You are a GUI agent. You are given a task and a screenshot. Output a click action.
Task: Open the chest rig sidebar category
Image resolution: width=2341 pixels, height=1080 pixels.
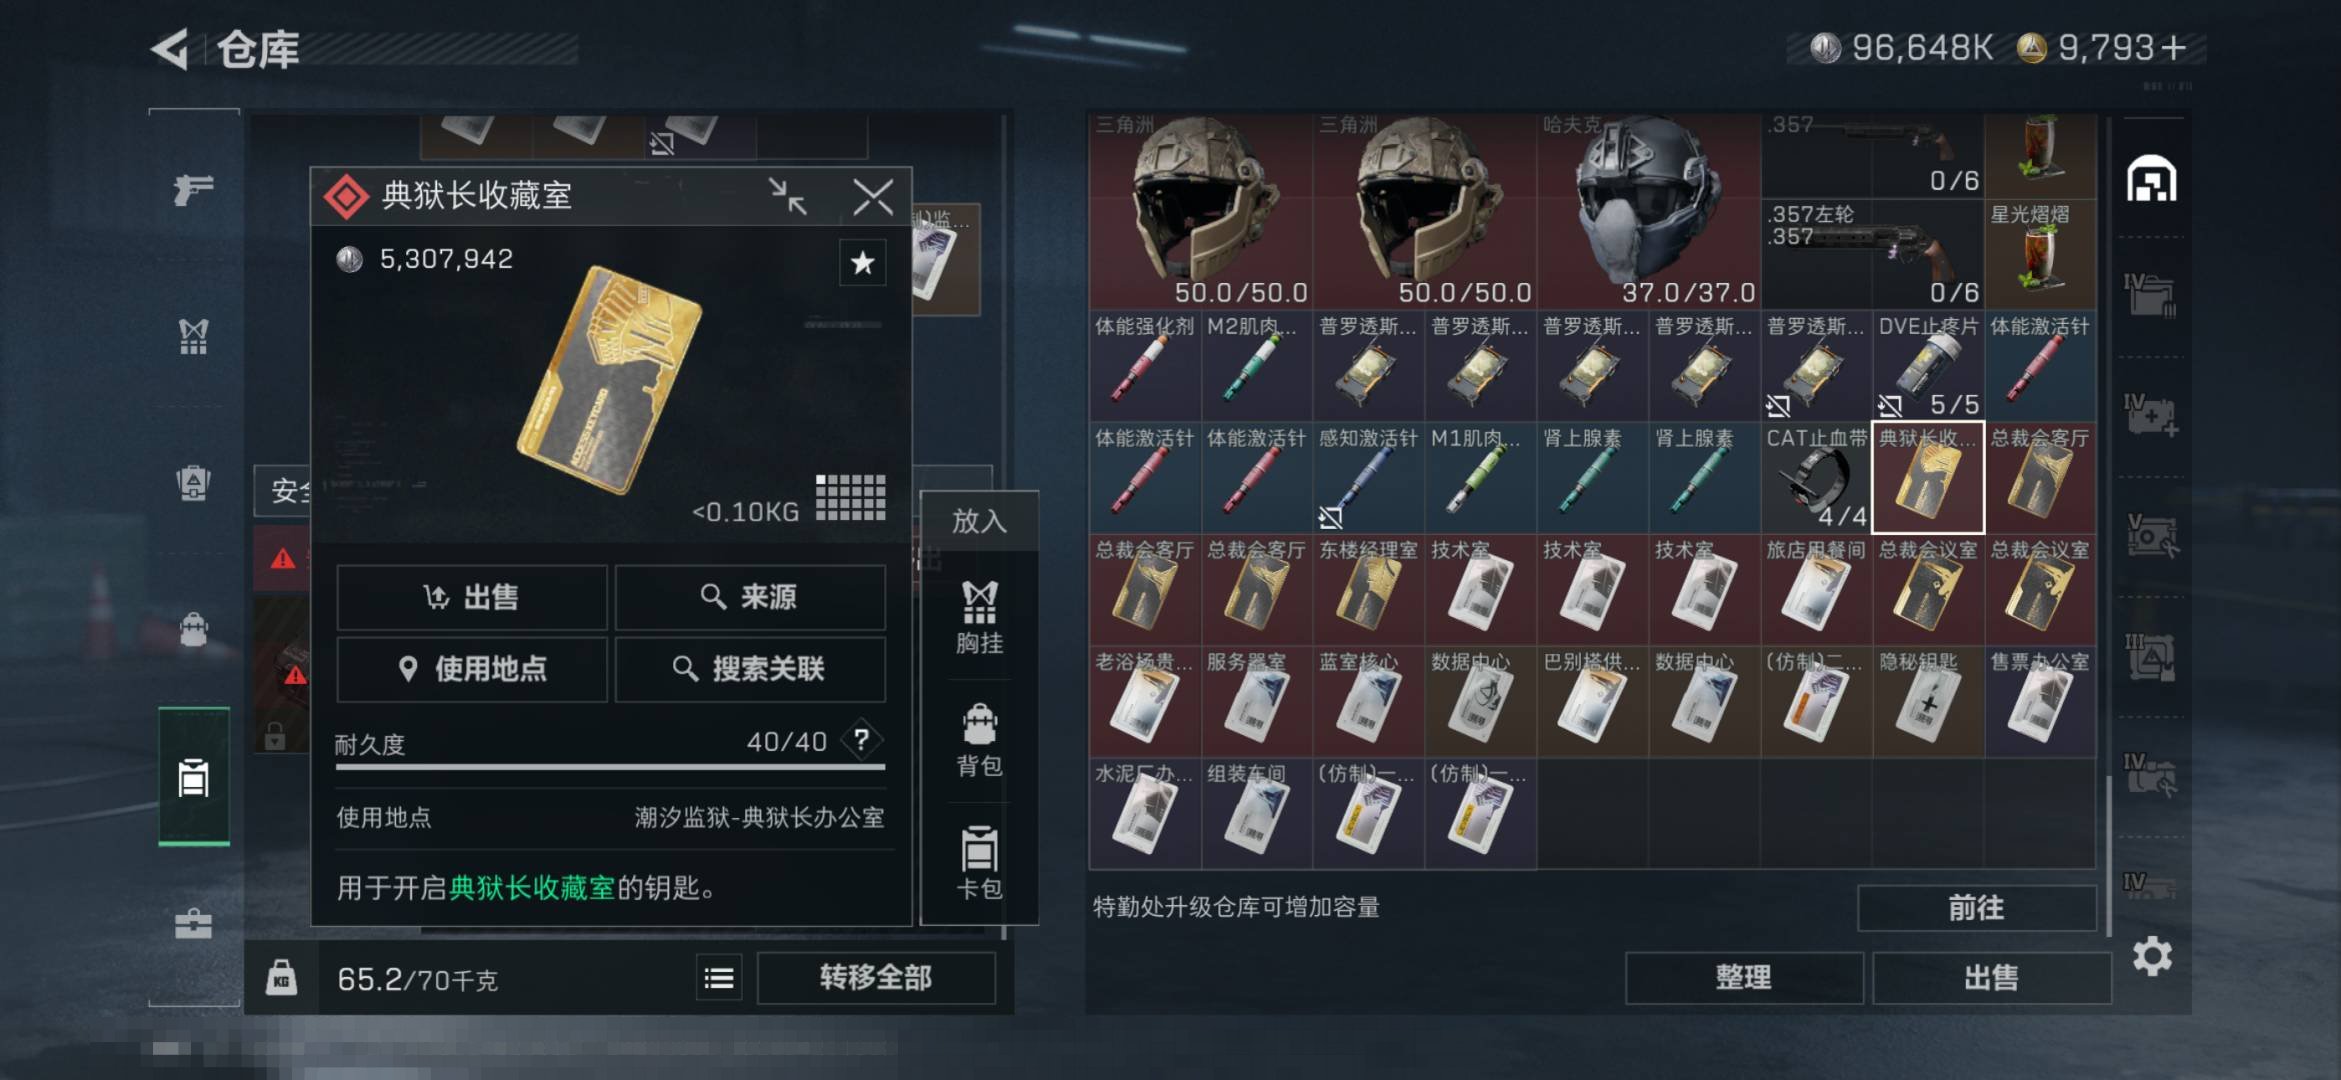(x=193, y=336)
